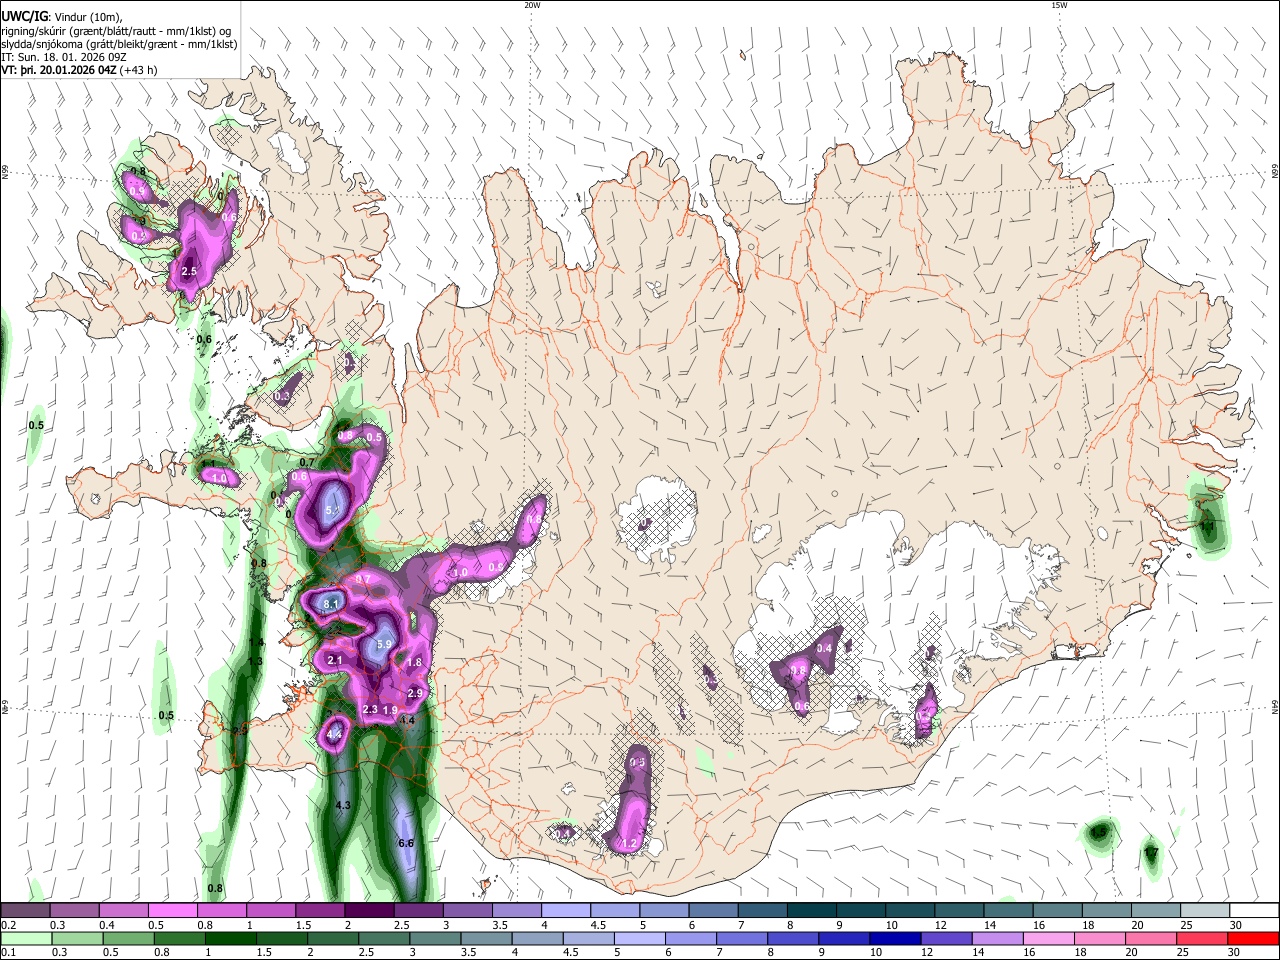1280x960 pixels.
Task: Click the "8.1" precipitation value on the map
Action: coord(333,604)
